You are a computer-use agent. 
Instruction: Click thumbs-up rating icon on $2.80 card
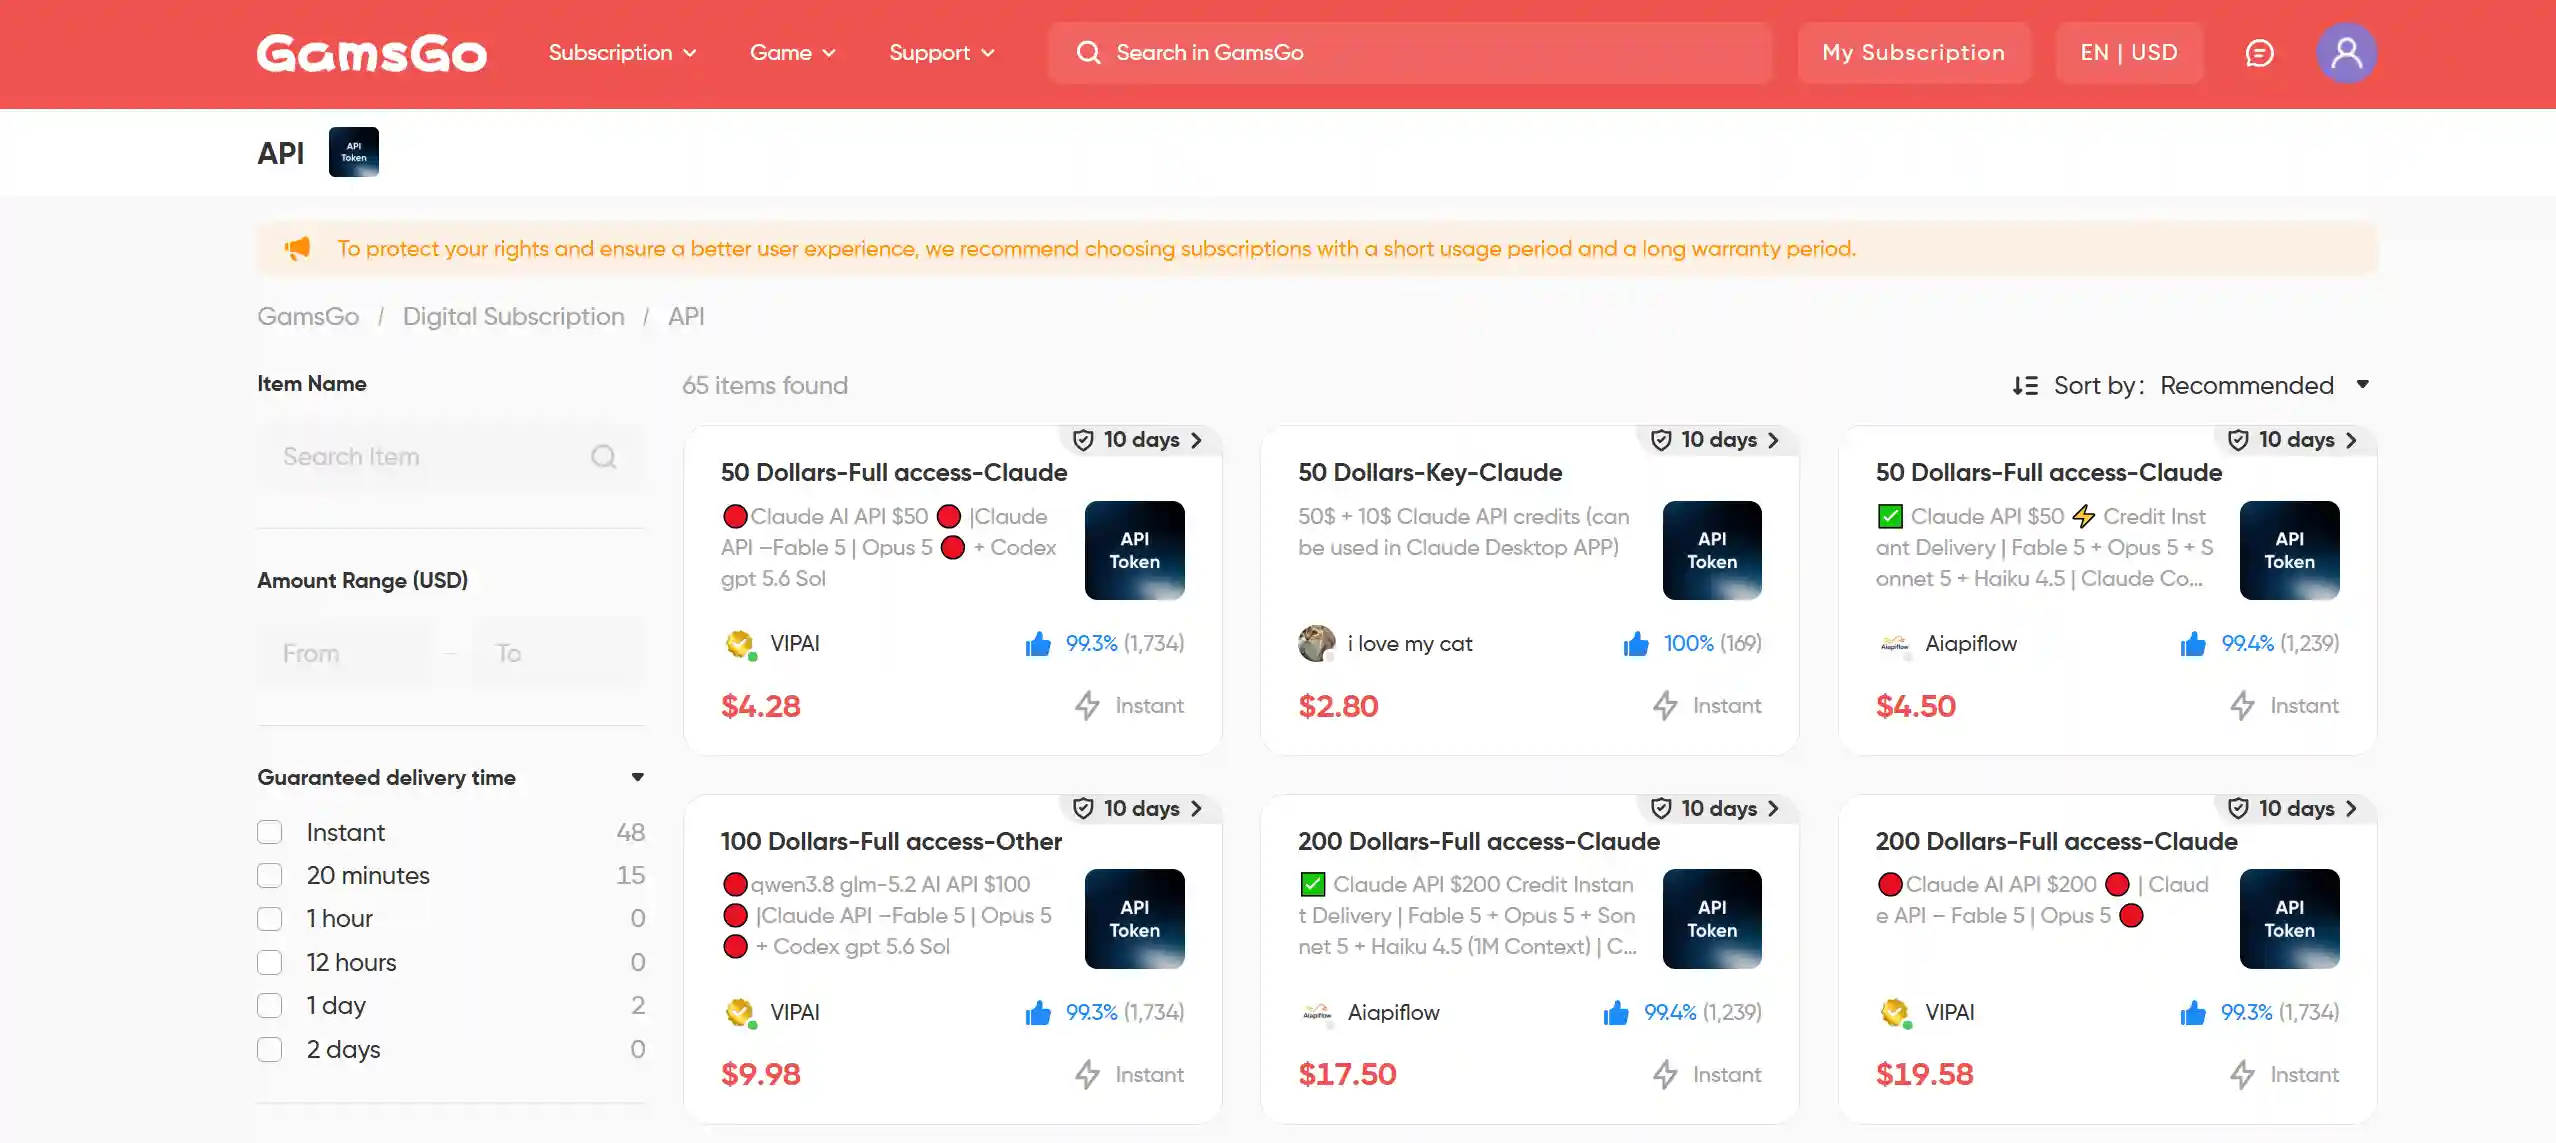pos(1636,644)
